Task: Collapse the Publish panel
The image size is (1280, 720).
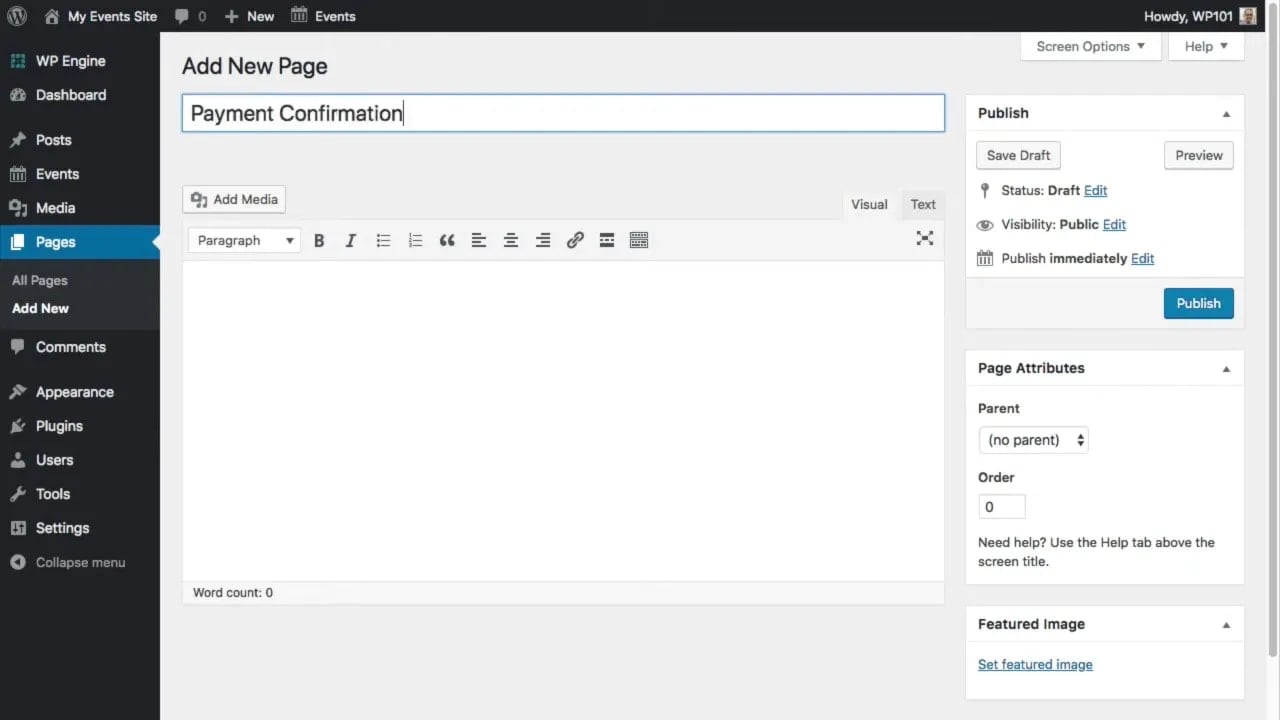Action: [1226, 114]
